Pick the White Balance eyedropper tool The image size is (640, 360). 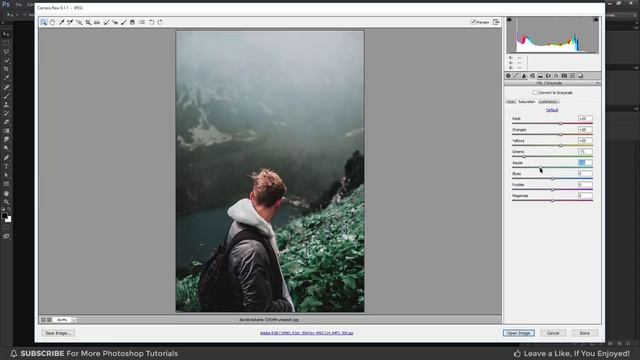coord(62,22)
